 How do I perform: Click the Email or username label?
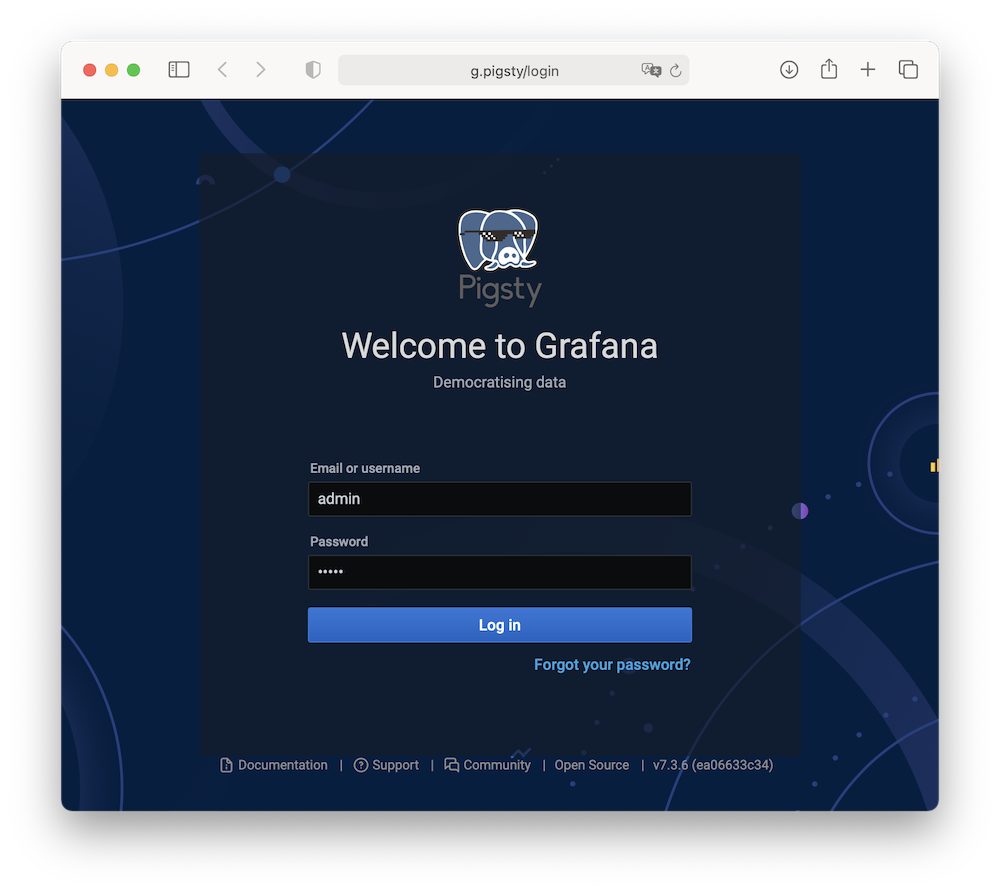(x=365, y=468)
